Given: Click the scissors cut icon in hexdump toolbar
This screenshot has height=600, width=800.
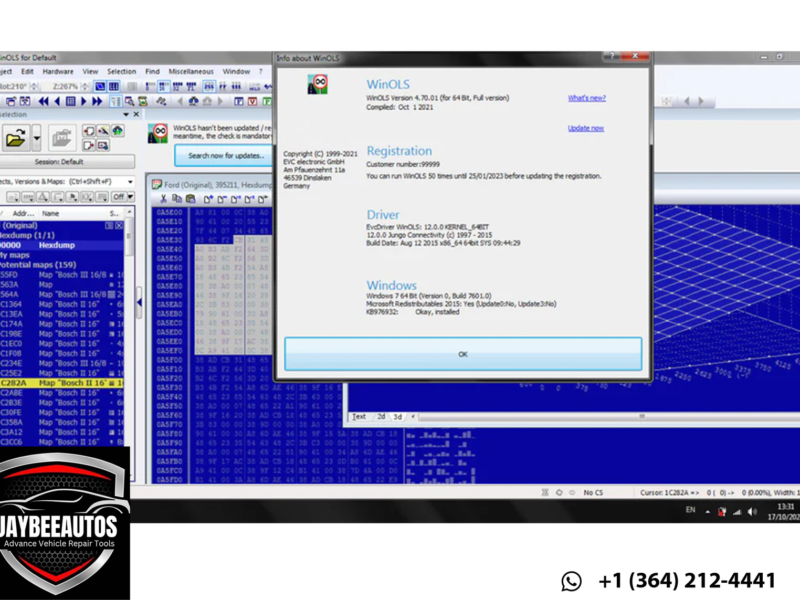Looking at the screenshot, I should pyautogui.click(x=164, y=199).
